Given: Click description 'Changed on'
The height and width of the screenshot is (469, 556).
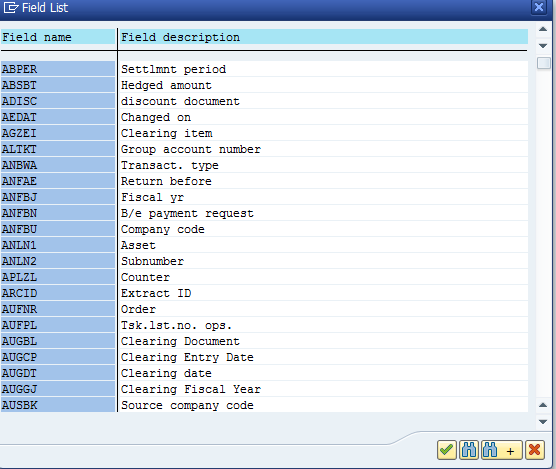Looking at the screenshot, I should (x=156, y=117).
